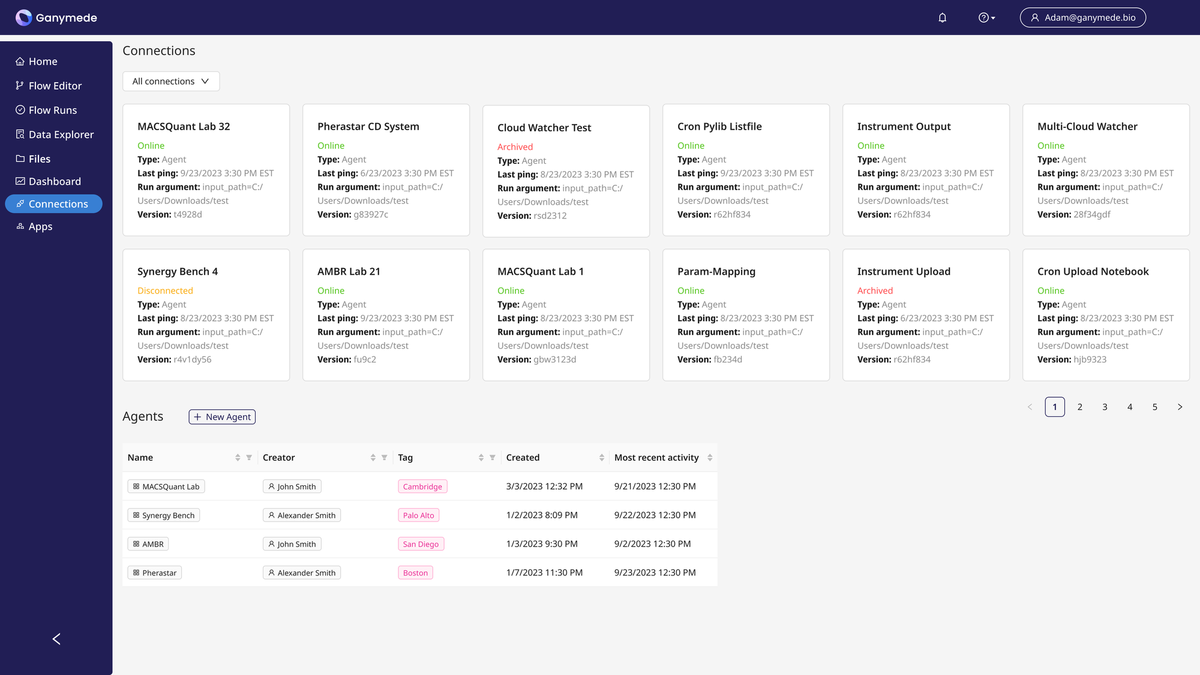1200x675 pixels.
Task: Click the notification bell icon
Action: pos(941,17)
